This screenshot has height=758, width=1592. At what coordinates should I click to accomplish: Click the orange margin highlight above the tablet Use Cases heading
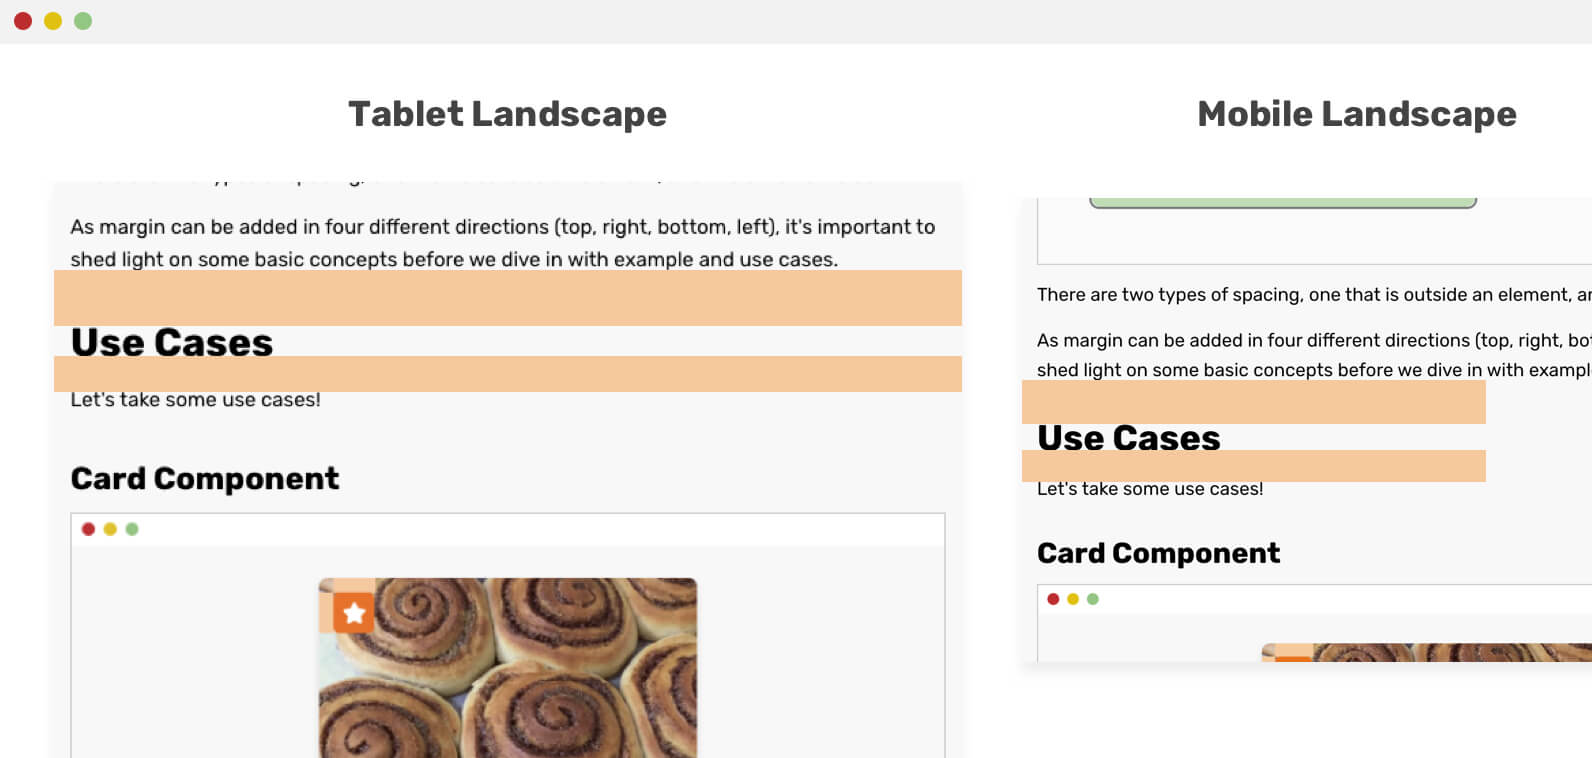pos(508,298)
